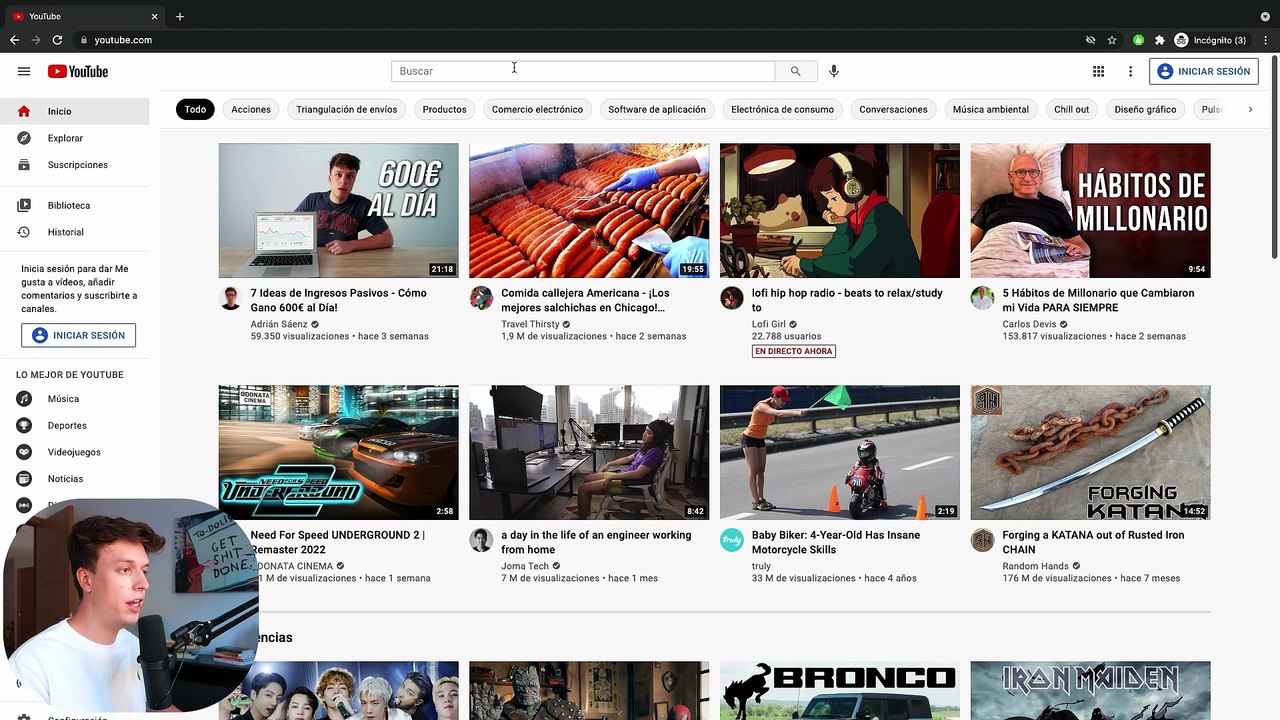Open Travel Thirsty channel avatar
Image resolution: width=1280 pixels, height=720 pixels.
(x=481, y=298)
